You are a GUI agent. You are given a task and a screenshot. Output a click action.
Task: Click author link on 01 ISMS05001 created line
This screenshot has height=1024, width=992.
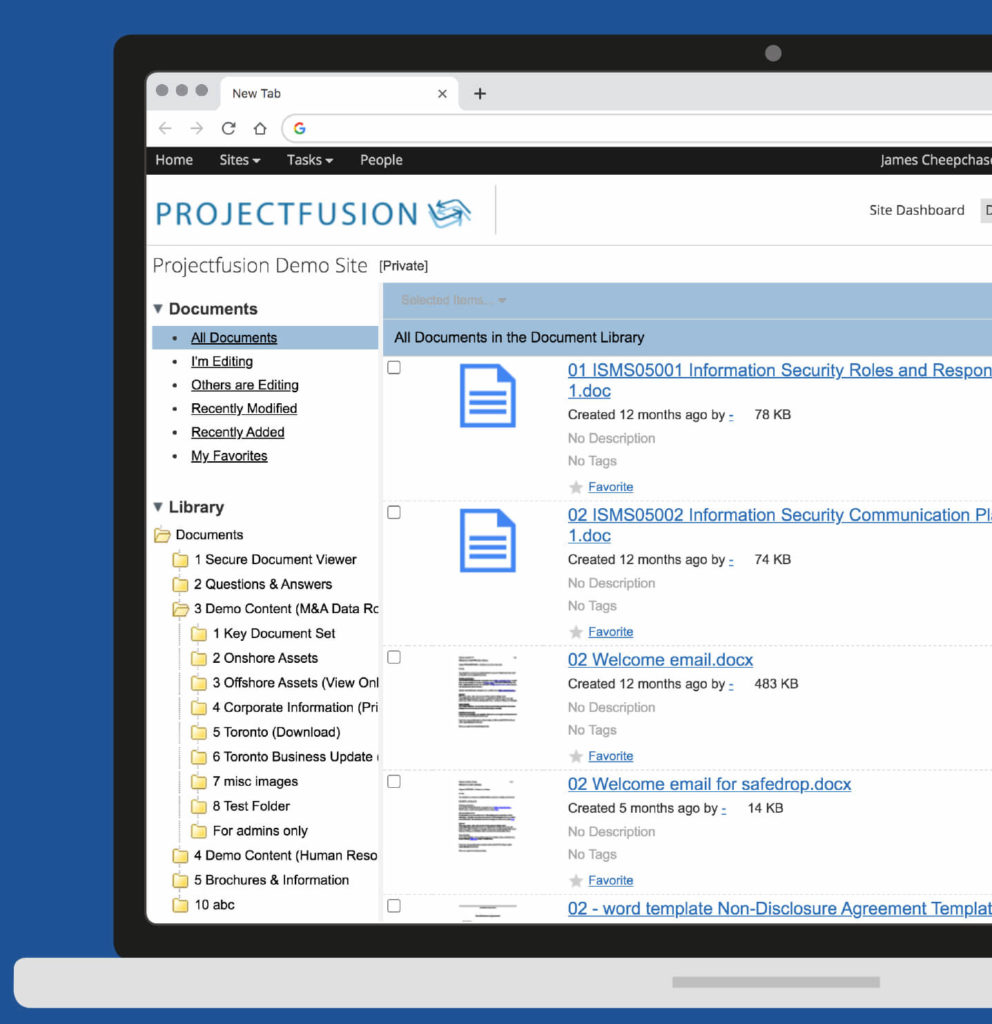(731, 415)
